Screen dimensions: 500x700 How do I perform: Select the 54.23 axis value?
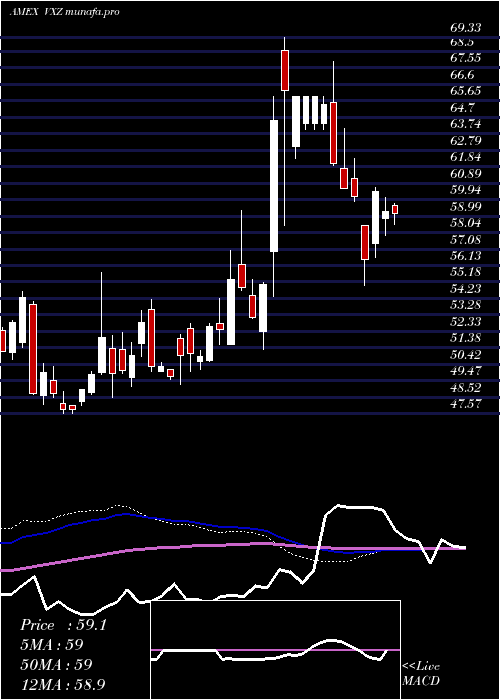tap(465, 289)
